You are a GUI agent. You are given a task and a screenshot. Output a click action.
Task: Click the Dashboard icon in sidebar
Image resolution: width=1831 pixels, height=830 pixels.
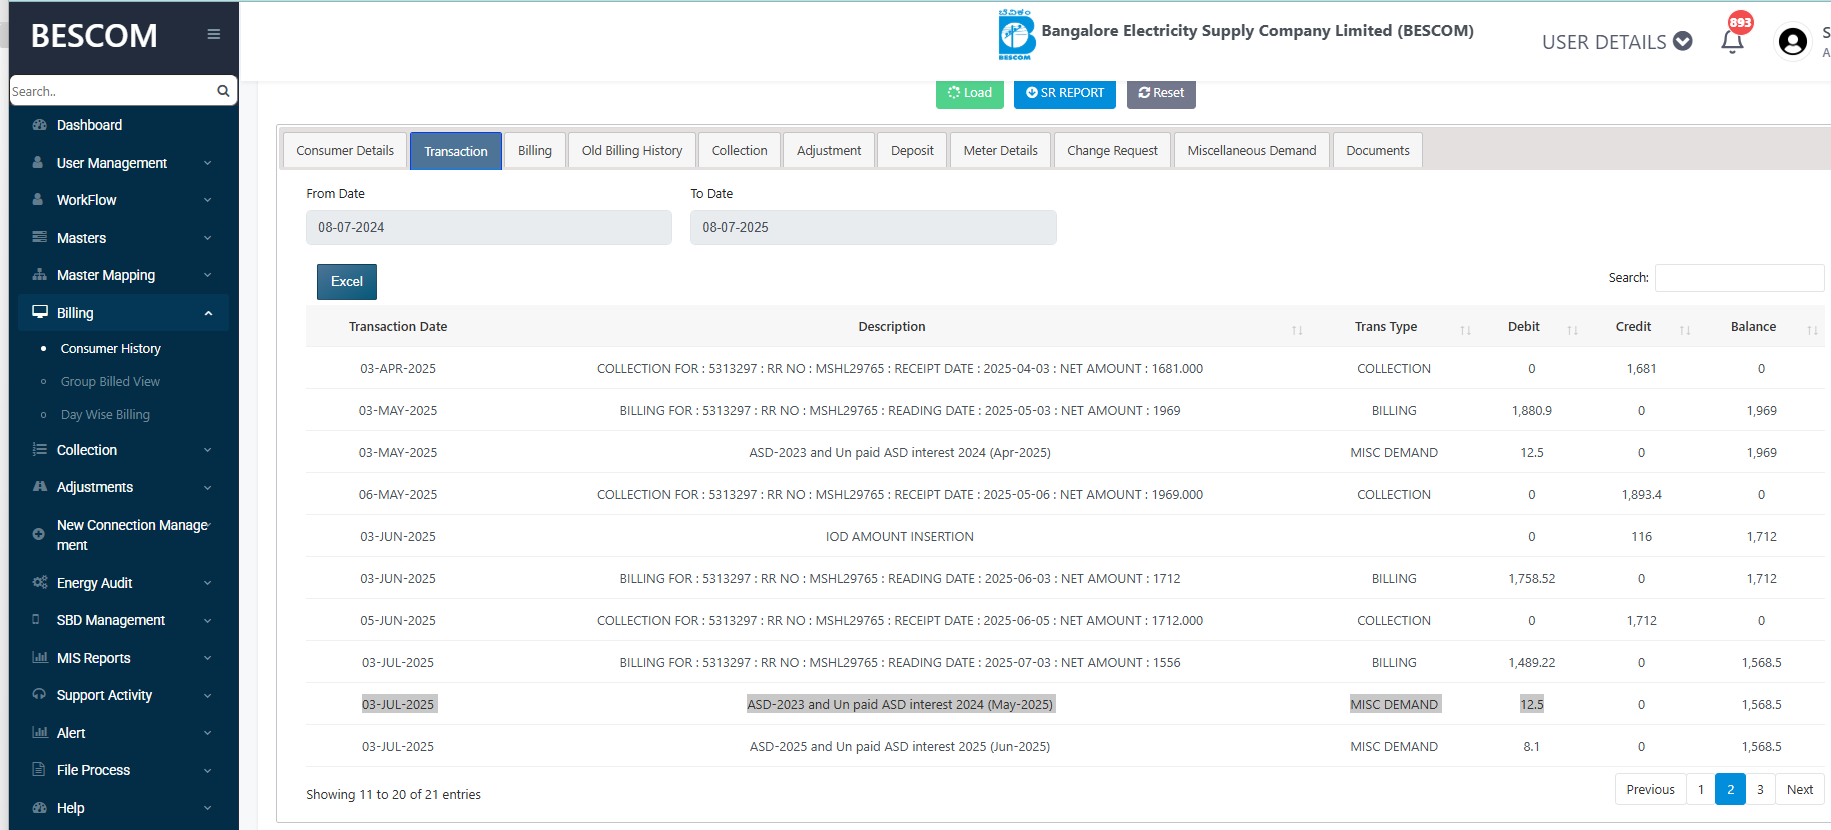(x=40, y=125)
